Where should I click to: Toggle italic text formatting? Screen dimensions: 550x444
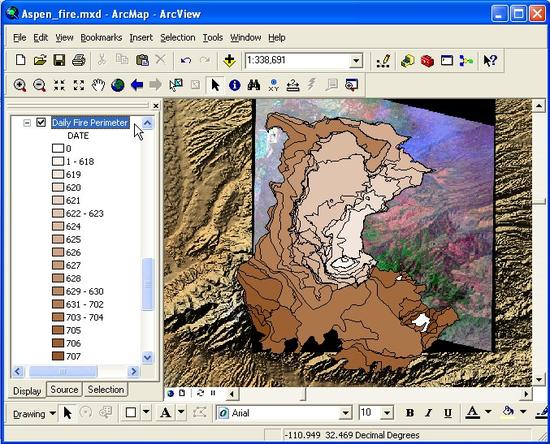[429, 413]
